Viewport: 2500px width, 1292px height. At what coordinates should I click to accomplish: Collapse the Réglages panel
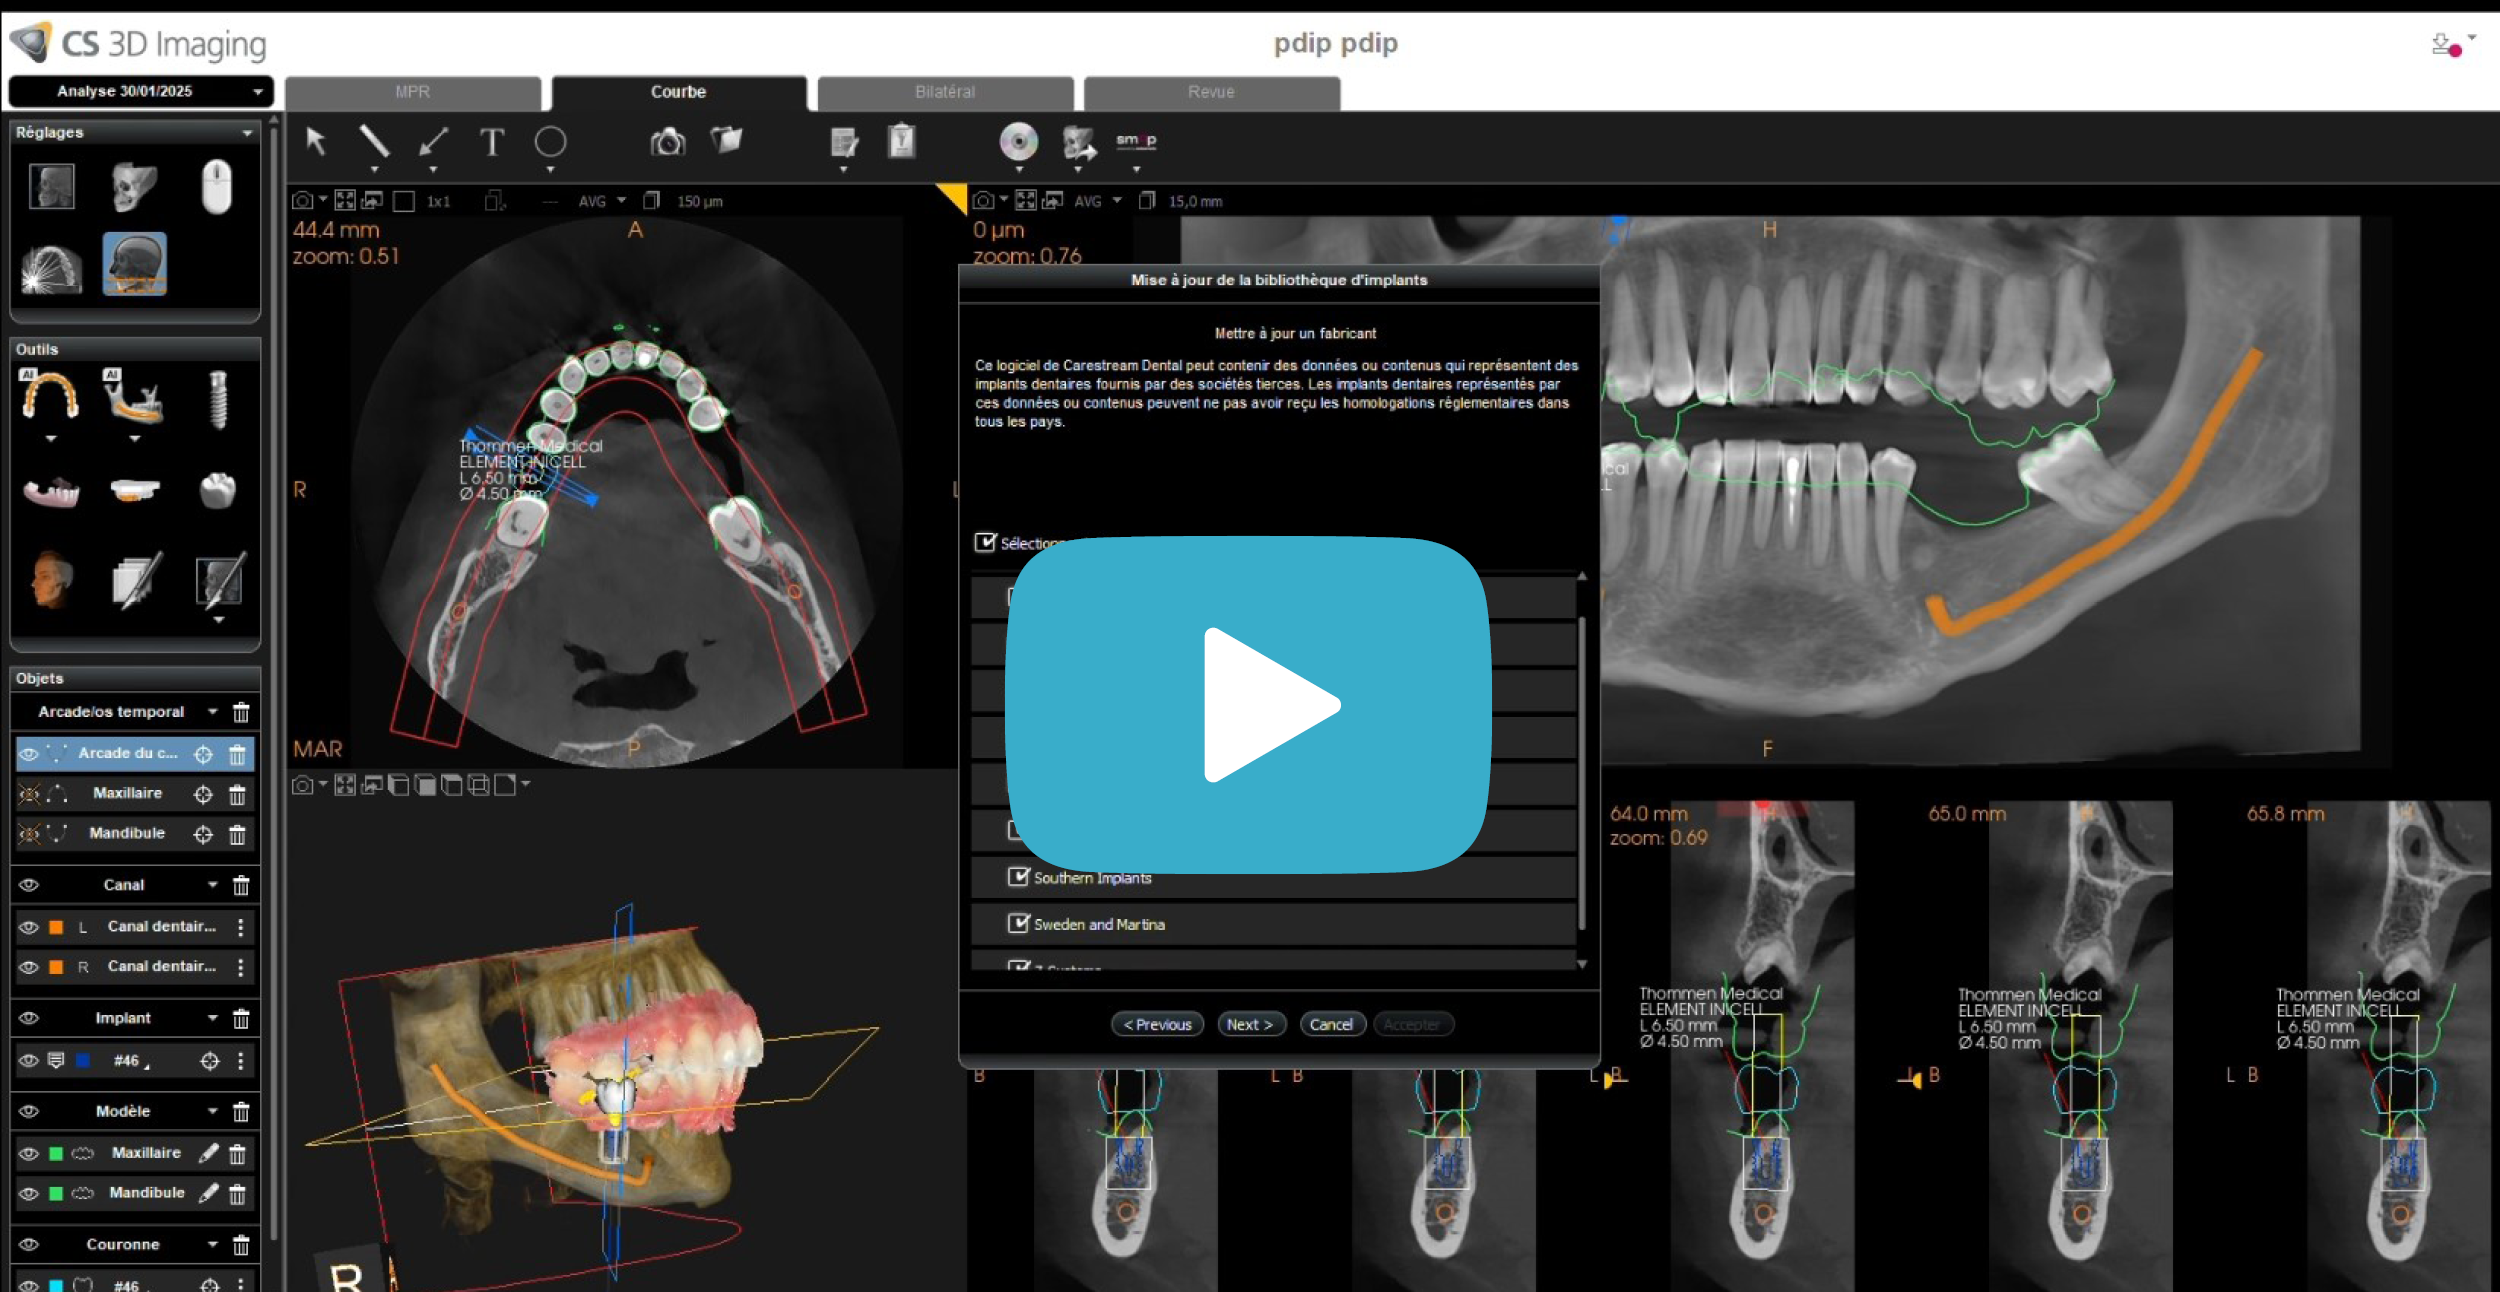[247, 133]
